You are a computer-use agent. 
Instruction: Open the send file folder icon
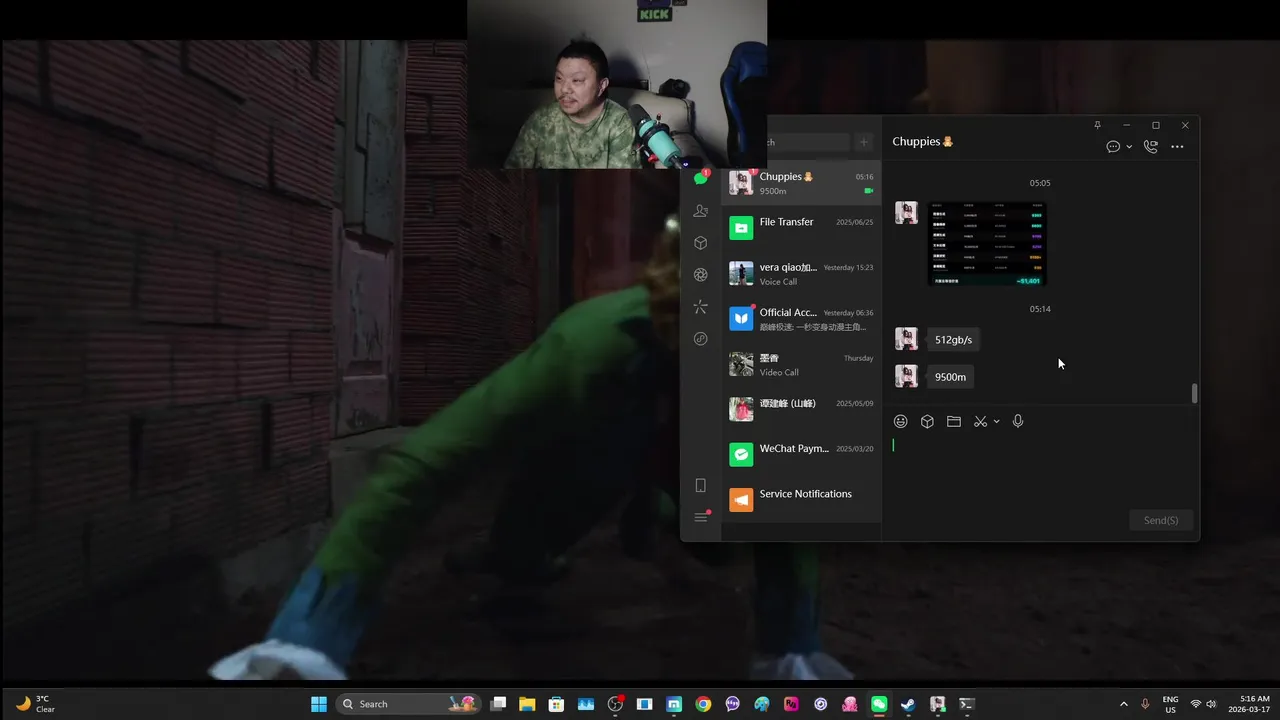click(954, 421)
